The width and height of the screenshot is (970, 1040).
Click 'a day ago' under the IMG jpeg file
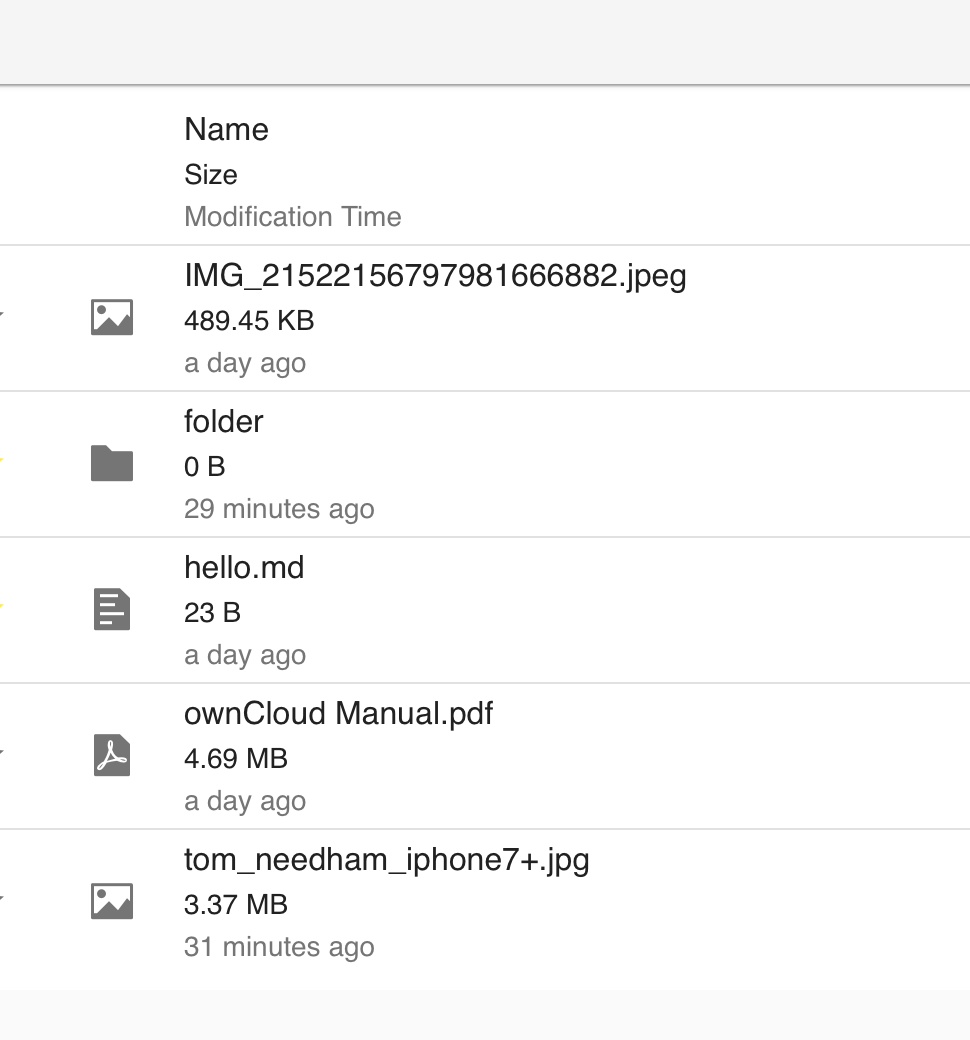[x=245, y=363]
